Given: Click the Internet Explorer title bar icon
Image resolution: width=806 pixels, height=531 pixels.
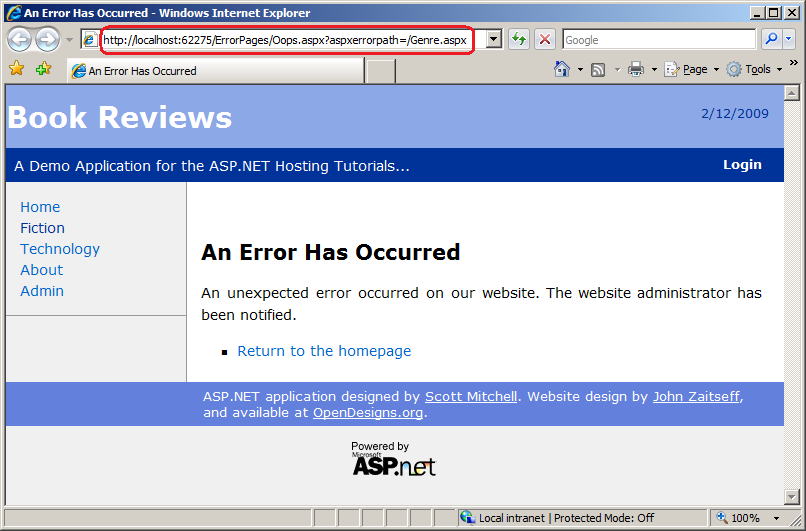Looking at the screenshot, I should (x=14, y=12).
